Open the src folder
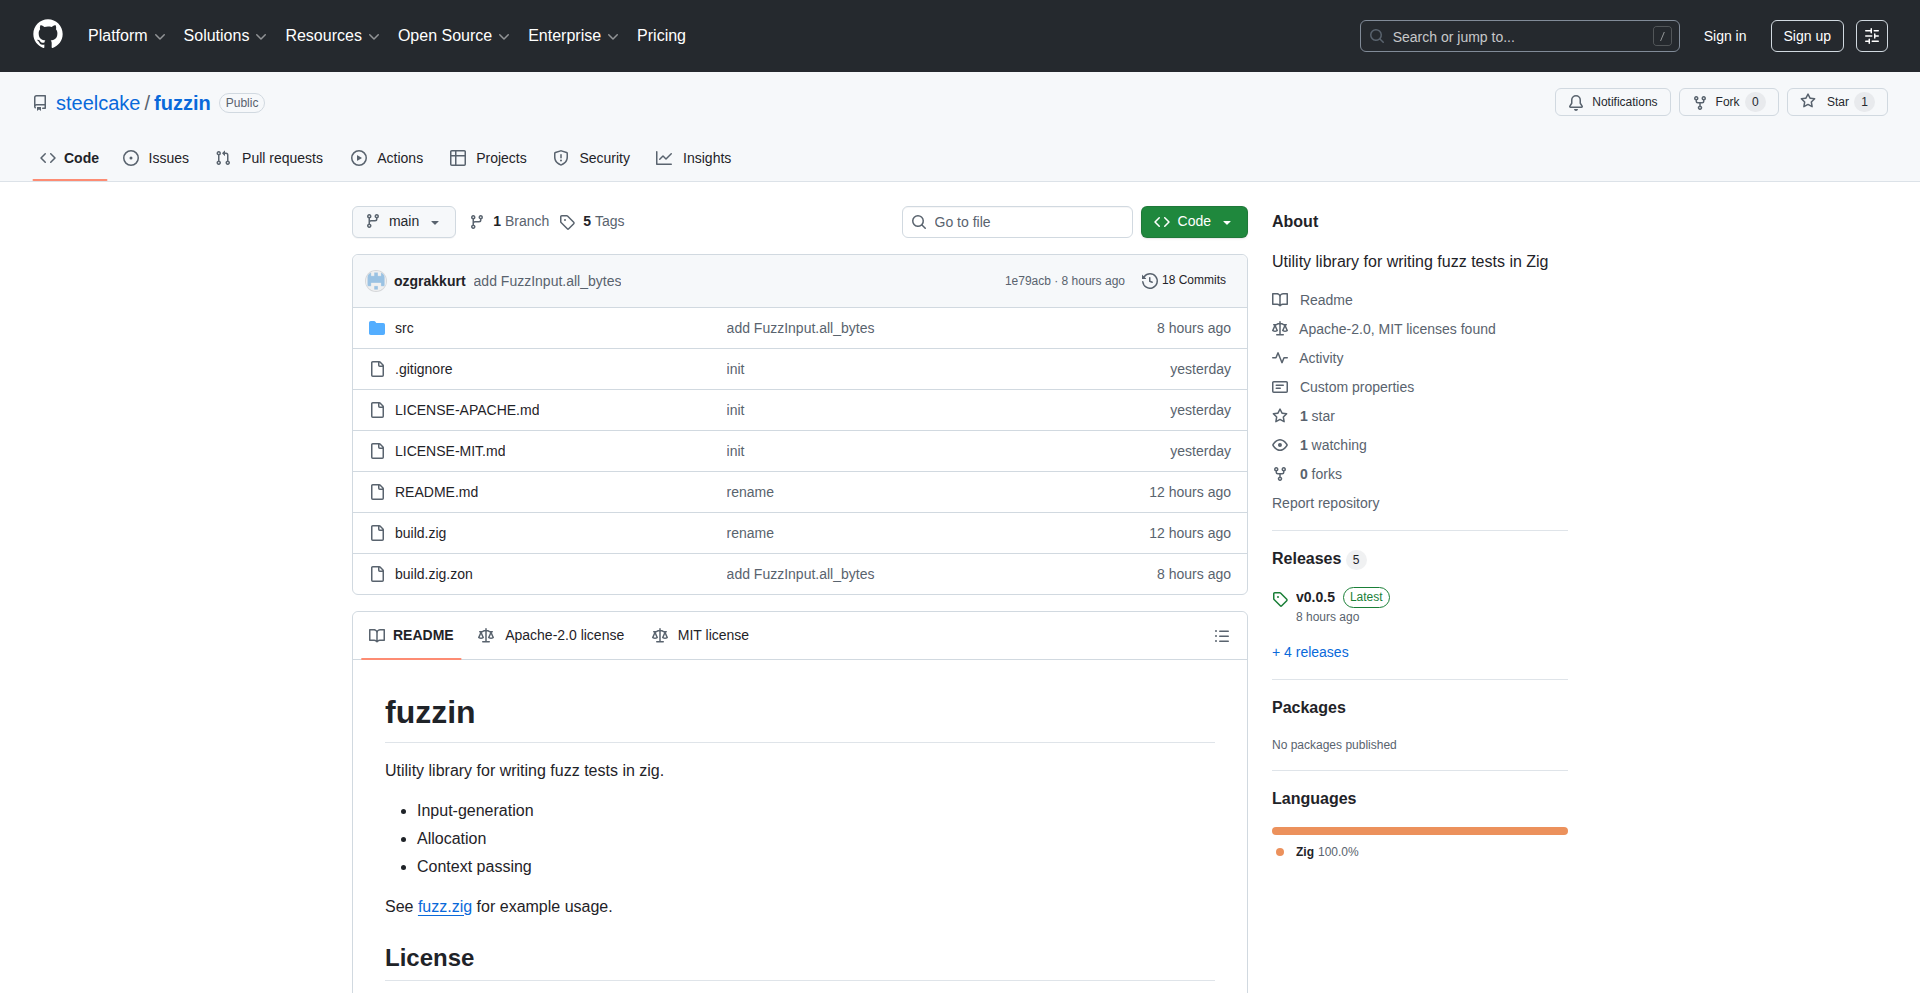1920x993 pixels. [404, 328]
